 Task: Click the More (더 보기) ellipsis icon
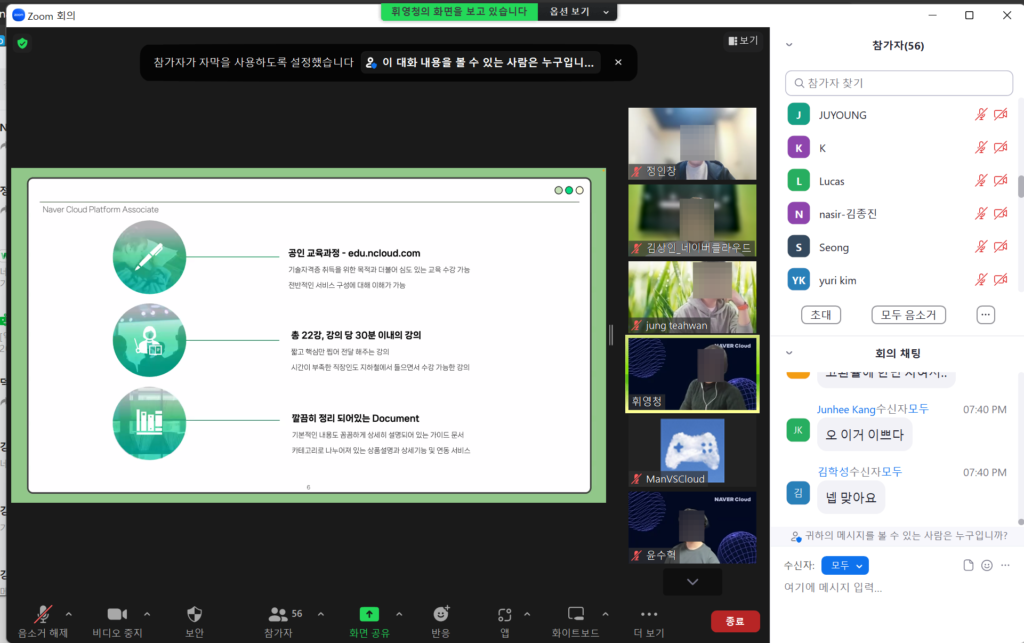[x=648, y=614]
